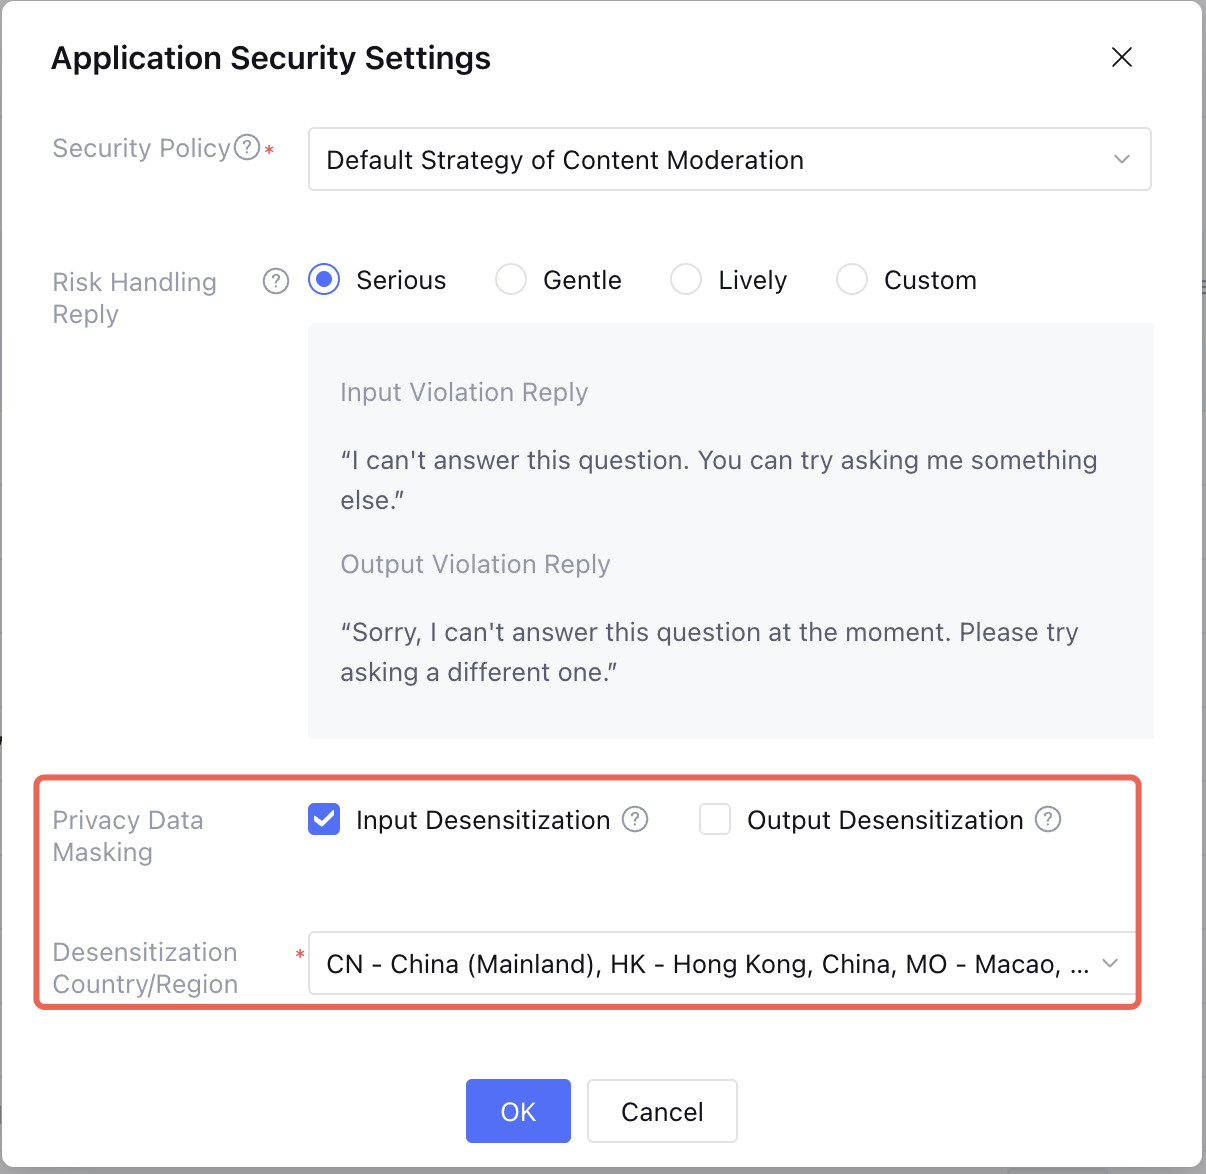Click the Security Policy dropdown chevron arrow

coord(1122,159)
